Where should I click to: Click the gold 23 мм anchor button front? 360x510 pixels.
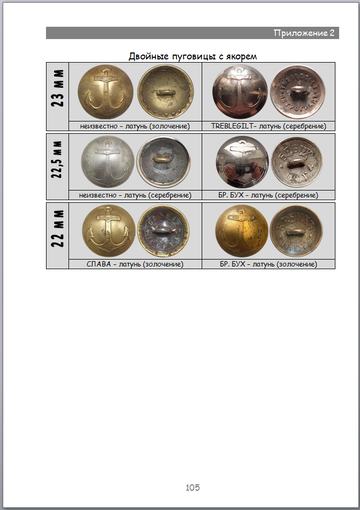(x=106, y=92)
